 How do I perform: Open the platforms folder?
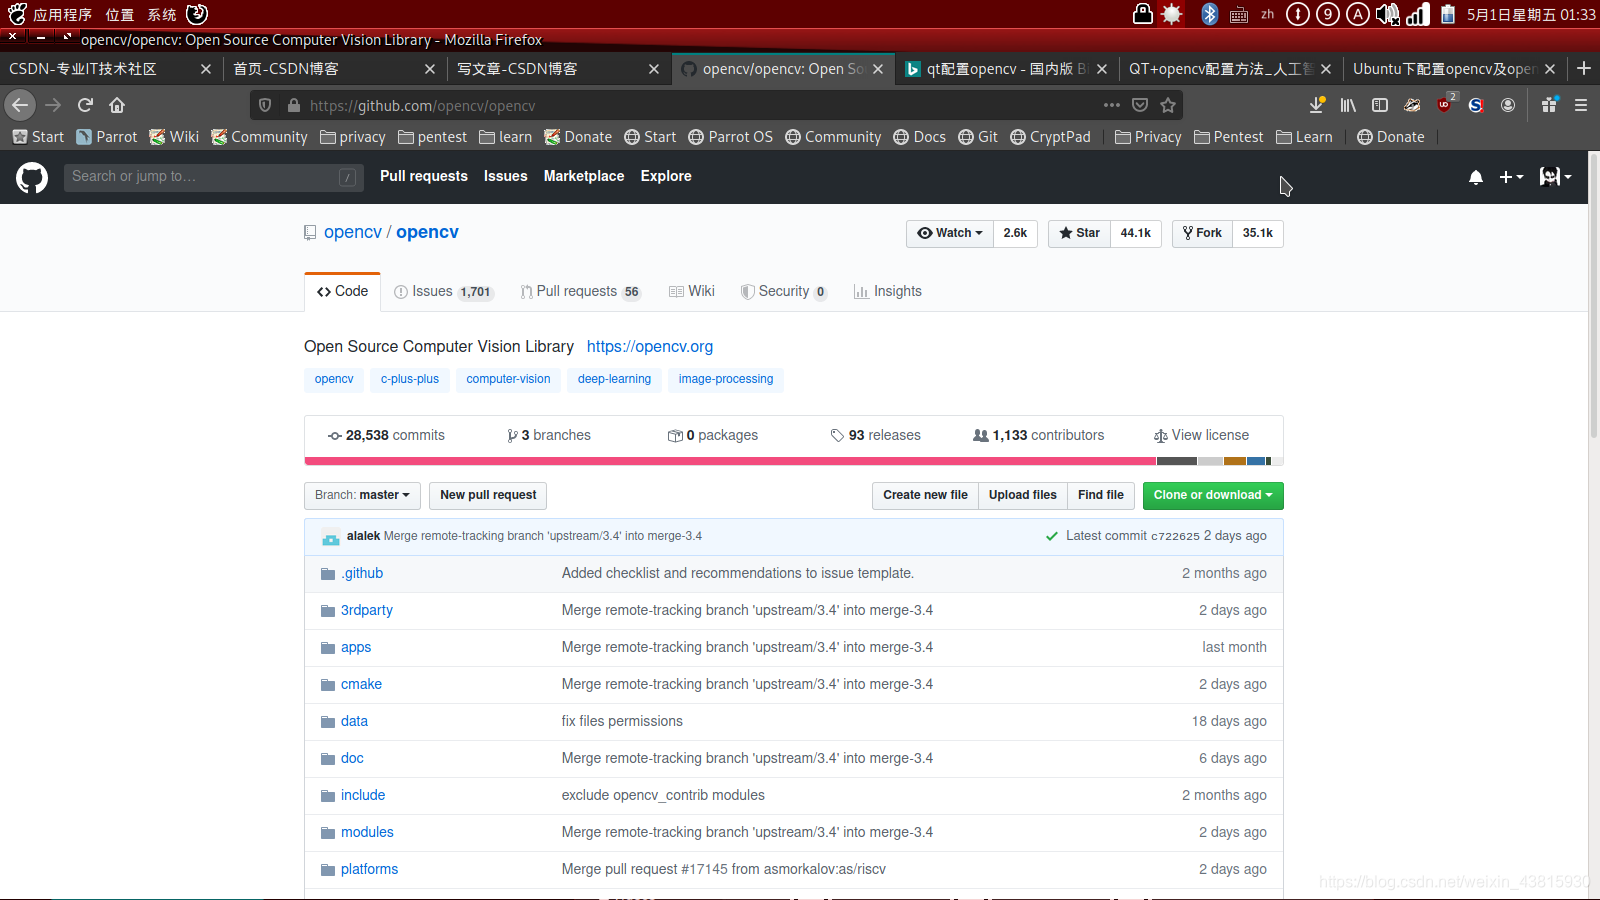(369, 869)
